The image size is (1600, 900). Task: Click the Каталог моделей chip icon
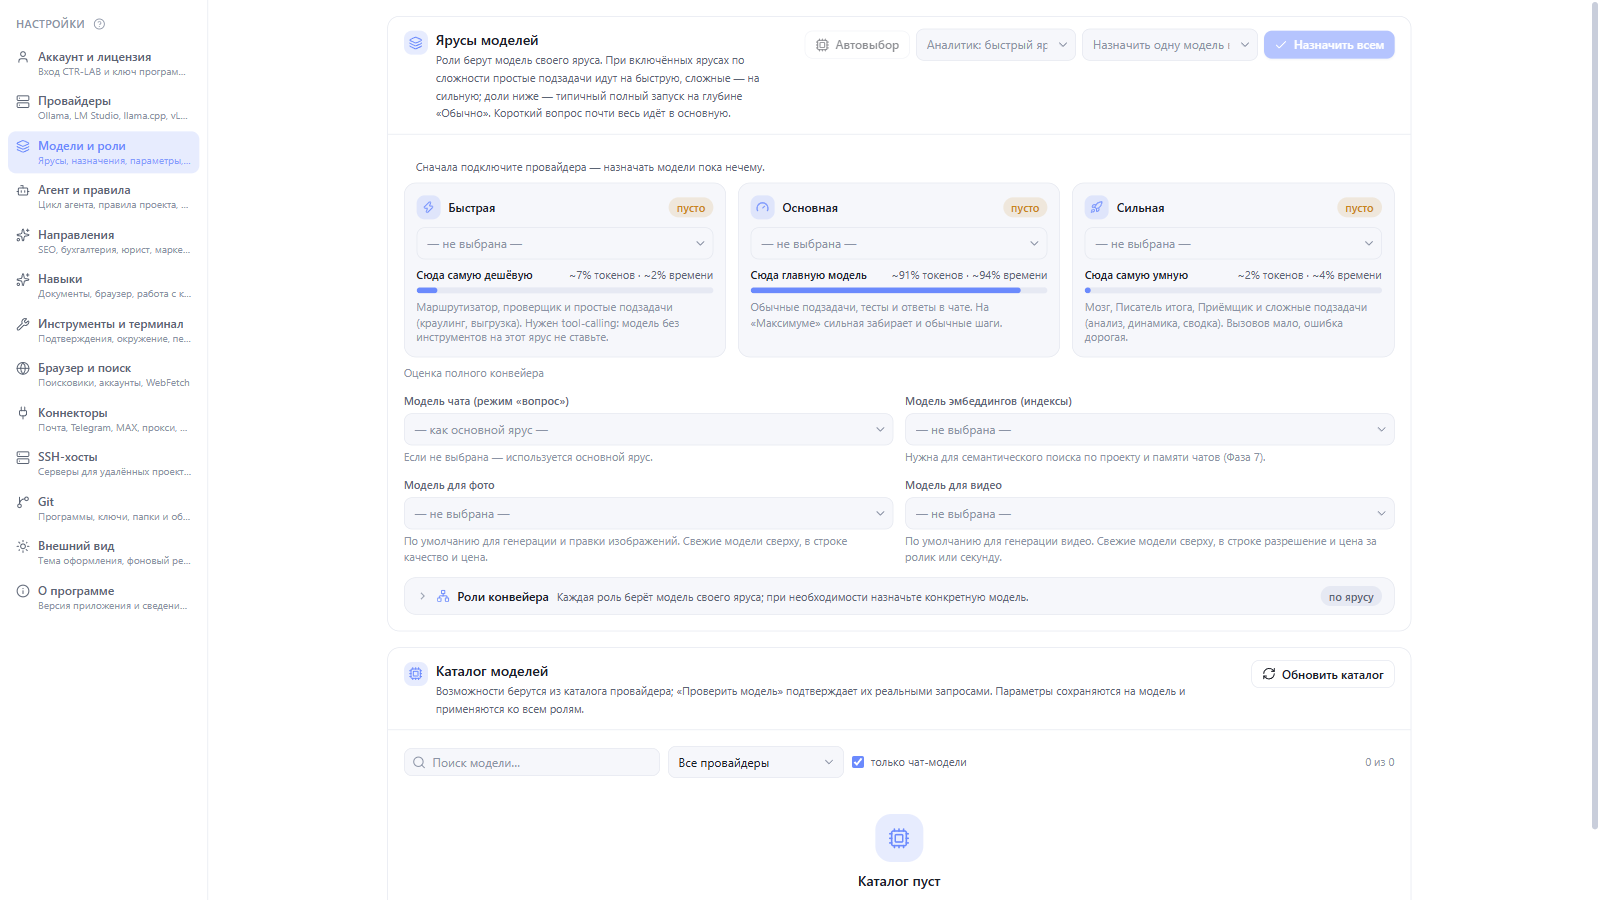416,674
